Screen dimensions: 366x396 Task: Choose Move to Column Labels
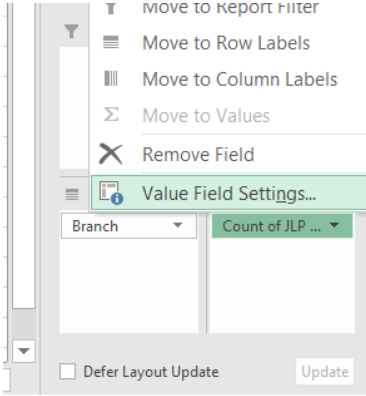240,79
